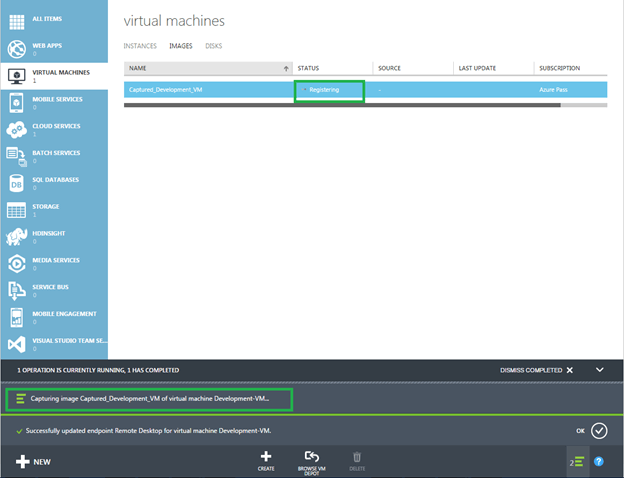Switch to the Disks tab
The height and width of the screenshot is (478, 624).
pyautogui.click(x=214, y=46)
